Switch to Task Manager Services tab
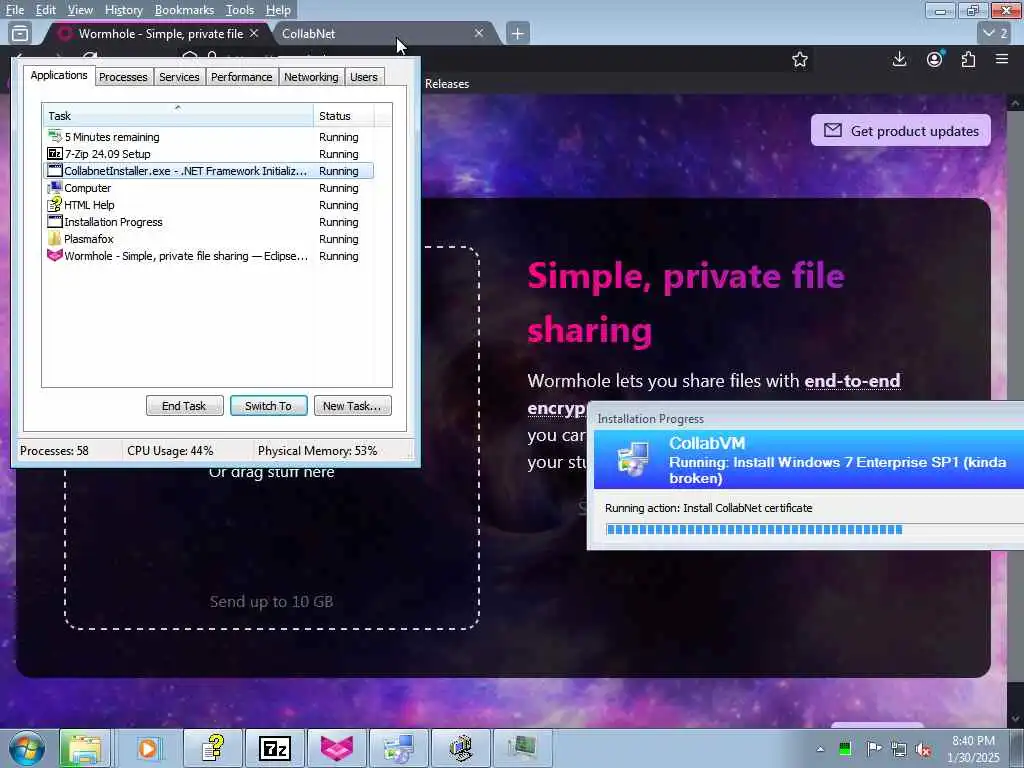Image resolution: width=1024 pixels, height=768 pixels. pos(179,77)
